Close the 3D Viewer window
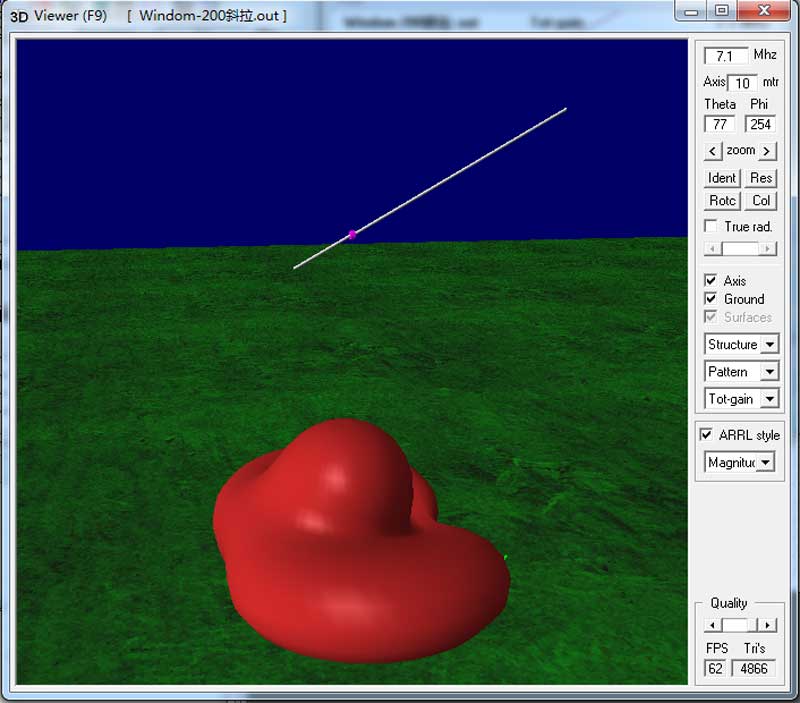This screenshot has width=800, height=703. point(764,11)
